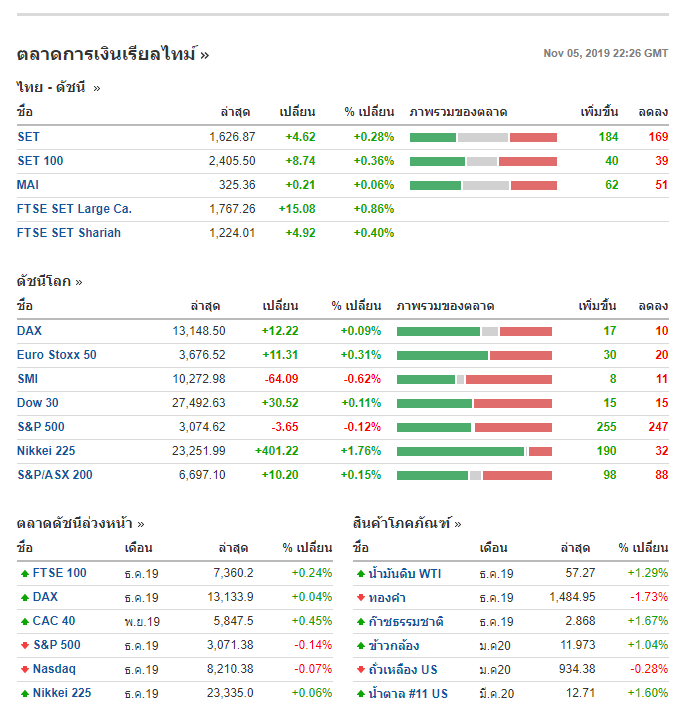
Task: Open ดัชนีโลก section header
Action: (x=49, y=282)
